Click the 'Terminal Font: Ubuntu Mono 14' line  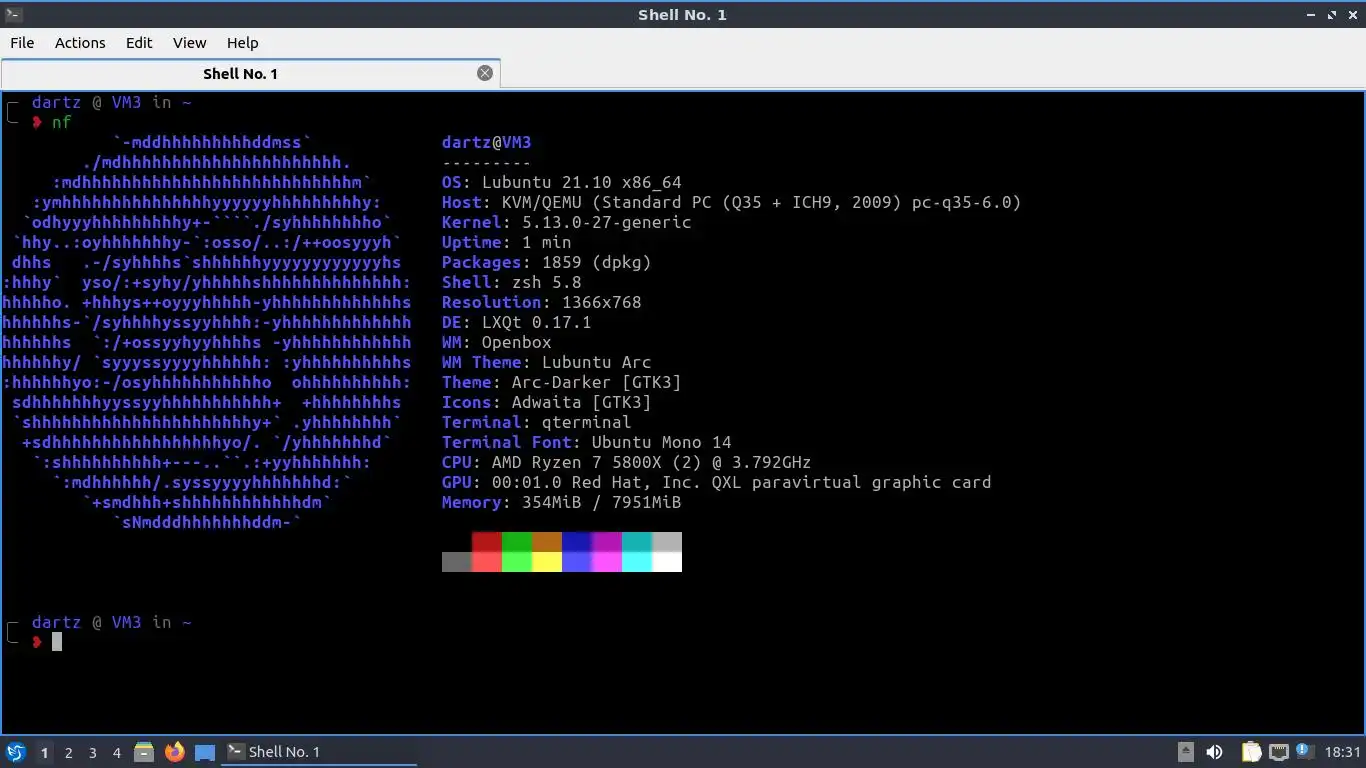point(587,442)
